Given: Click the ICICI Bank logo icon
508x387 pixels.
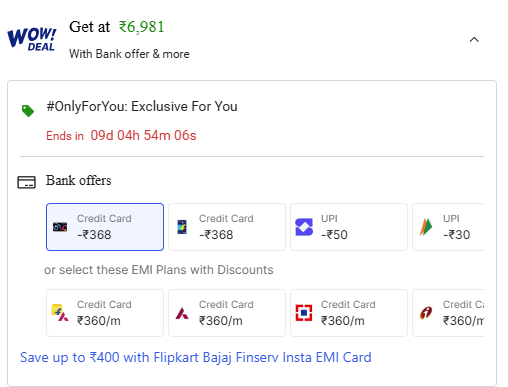Looking at the screenshot, I should (426, 313).
